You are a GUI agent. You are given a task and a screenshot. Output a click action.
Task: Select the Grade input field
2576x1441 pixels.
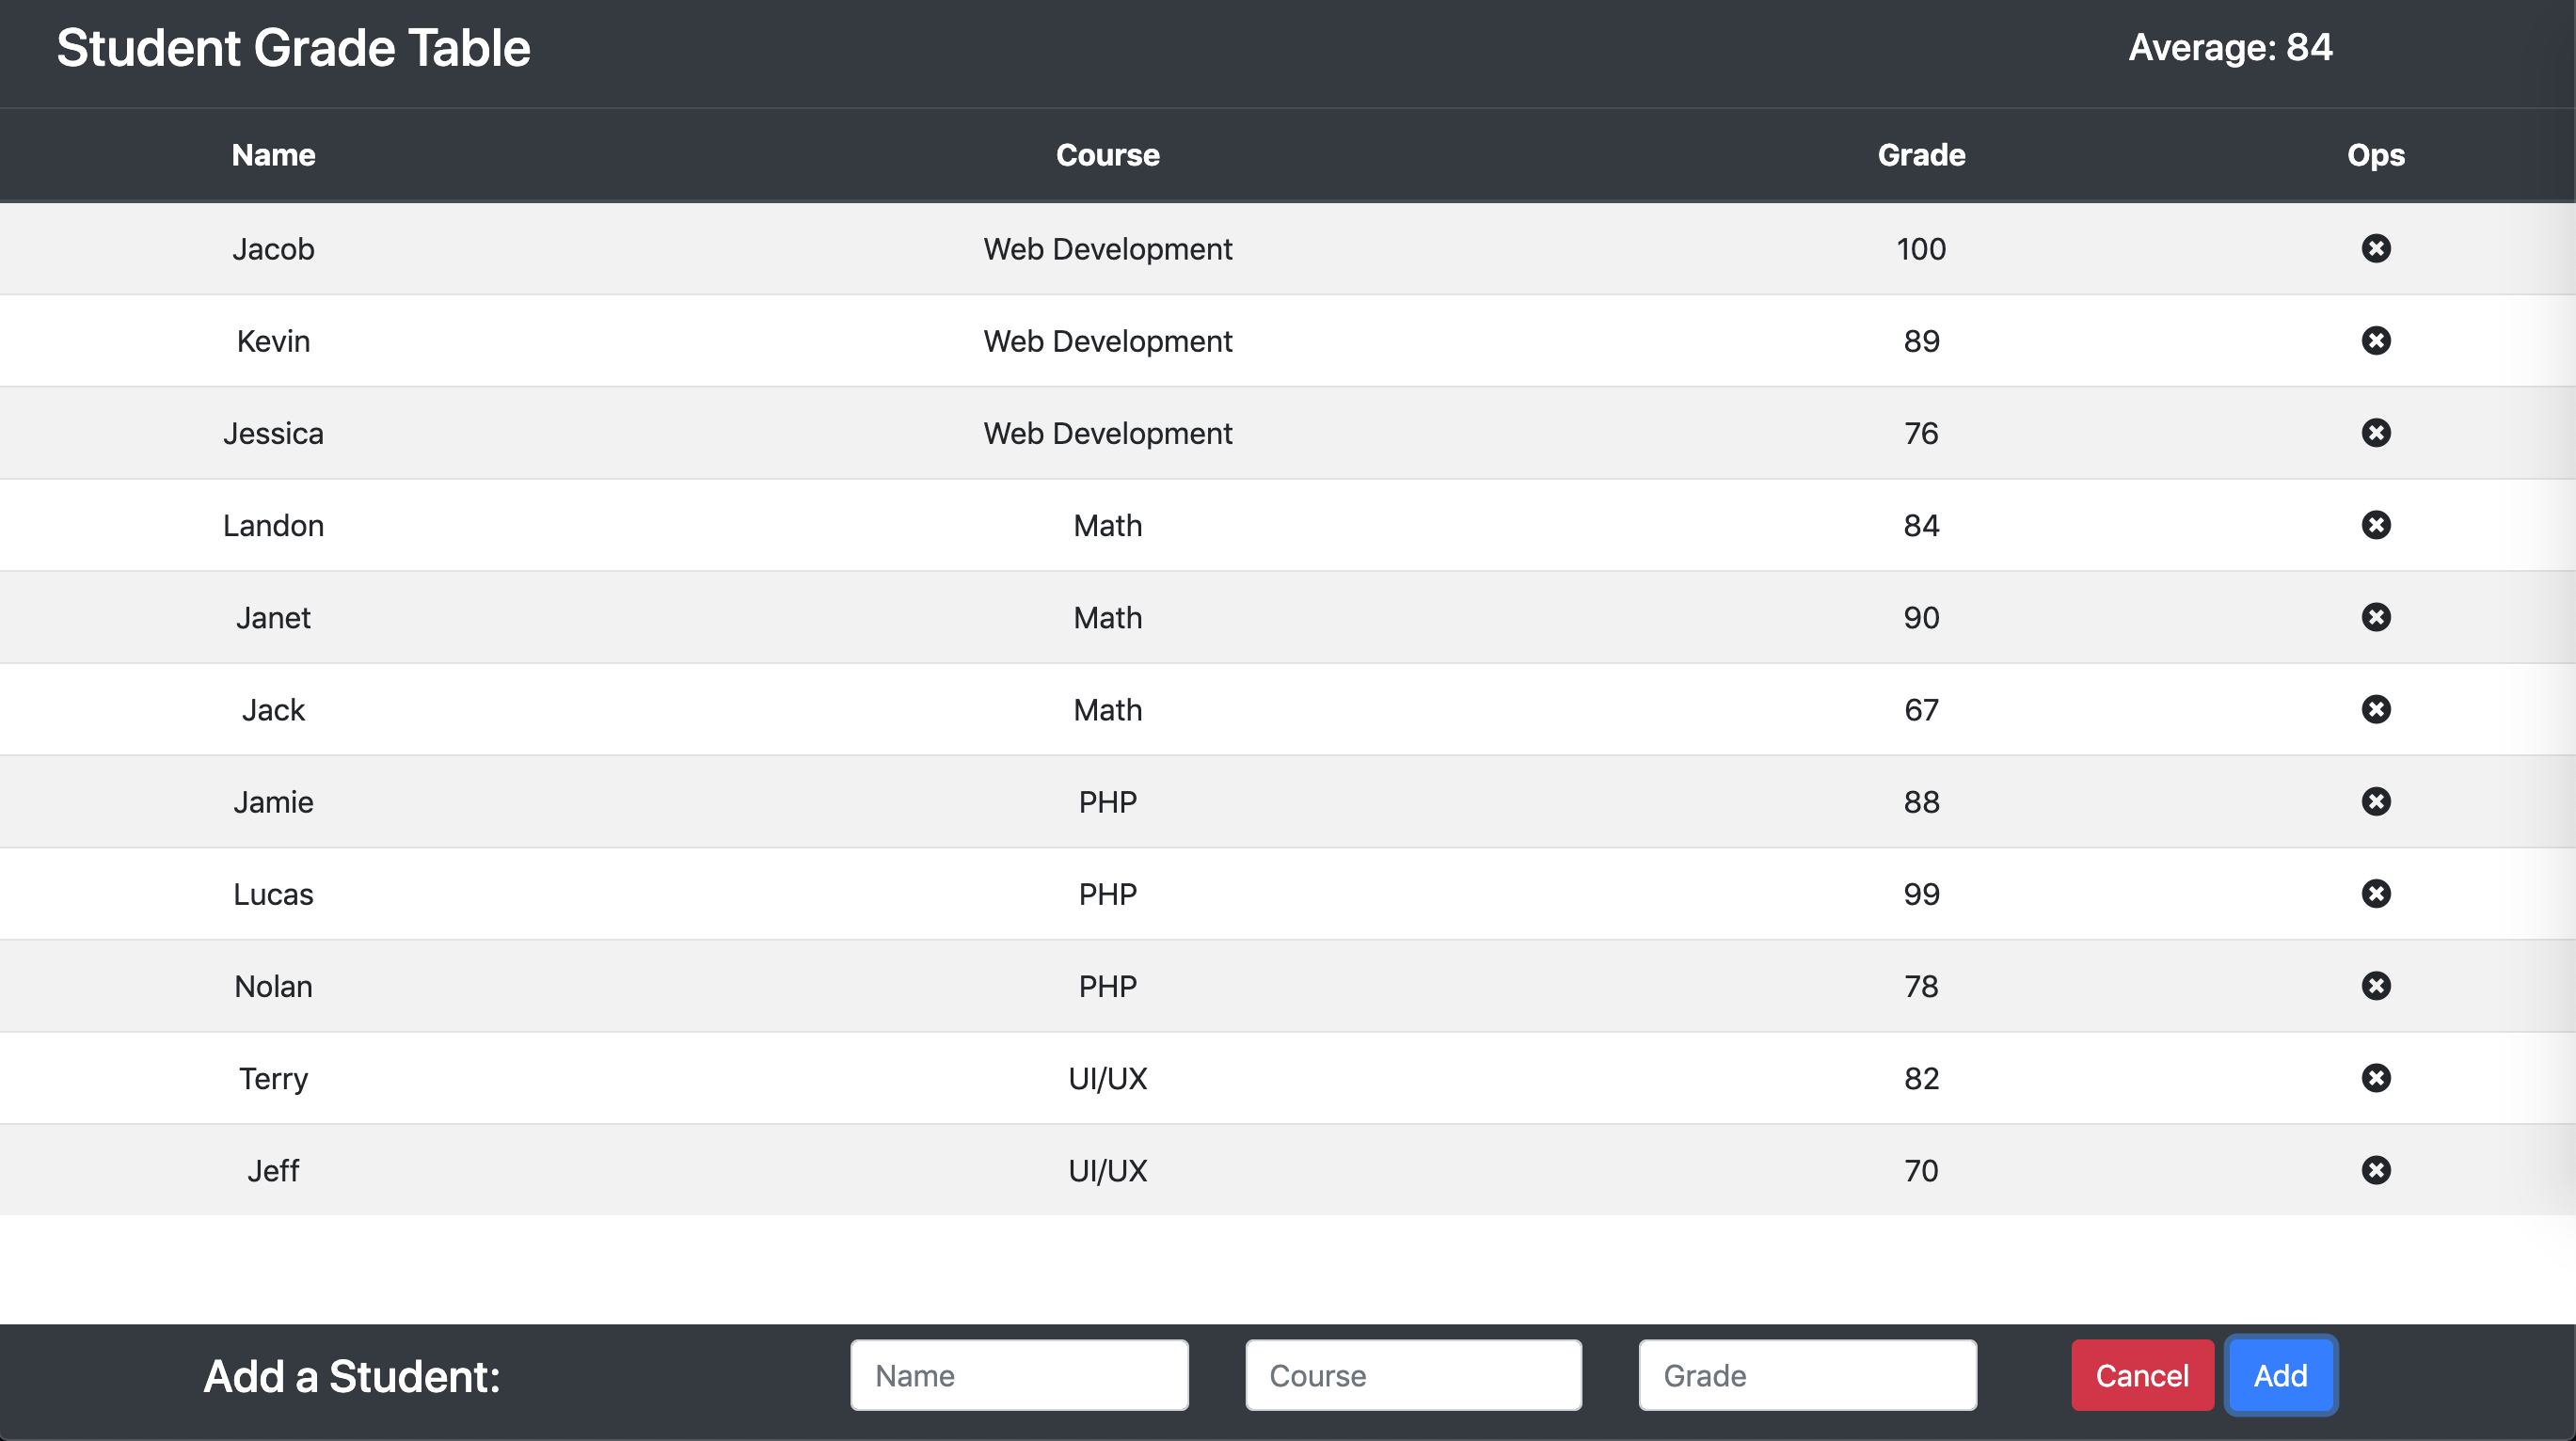1806,1375
